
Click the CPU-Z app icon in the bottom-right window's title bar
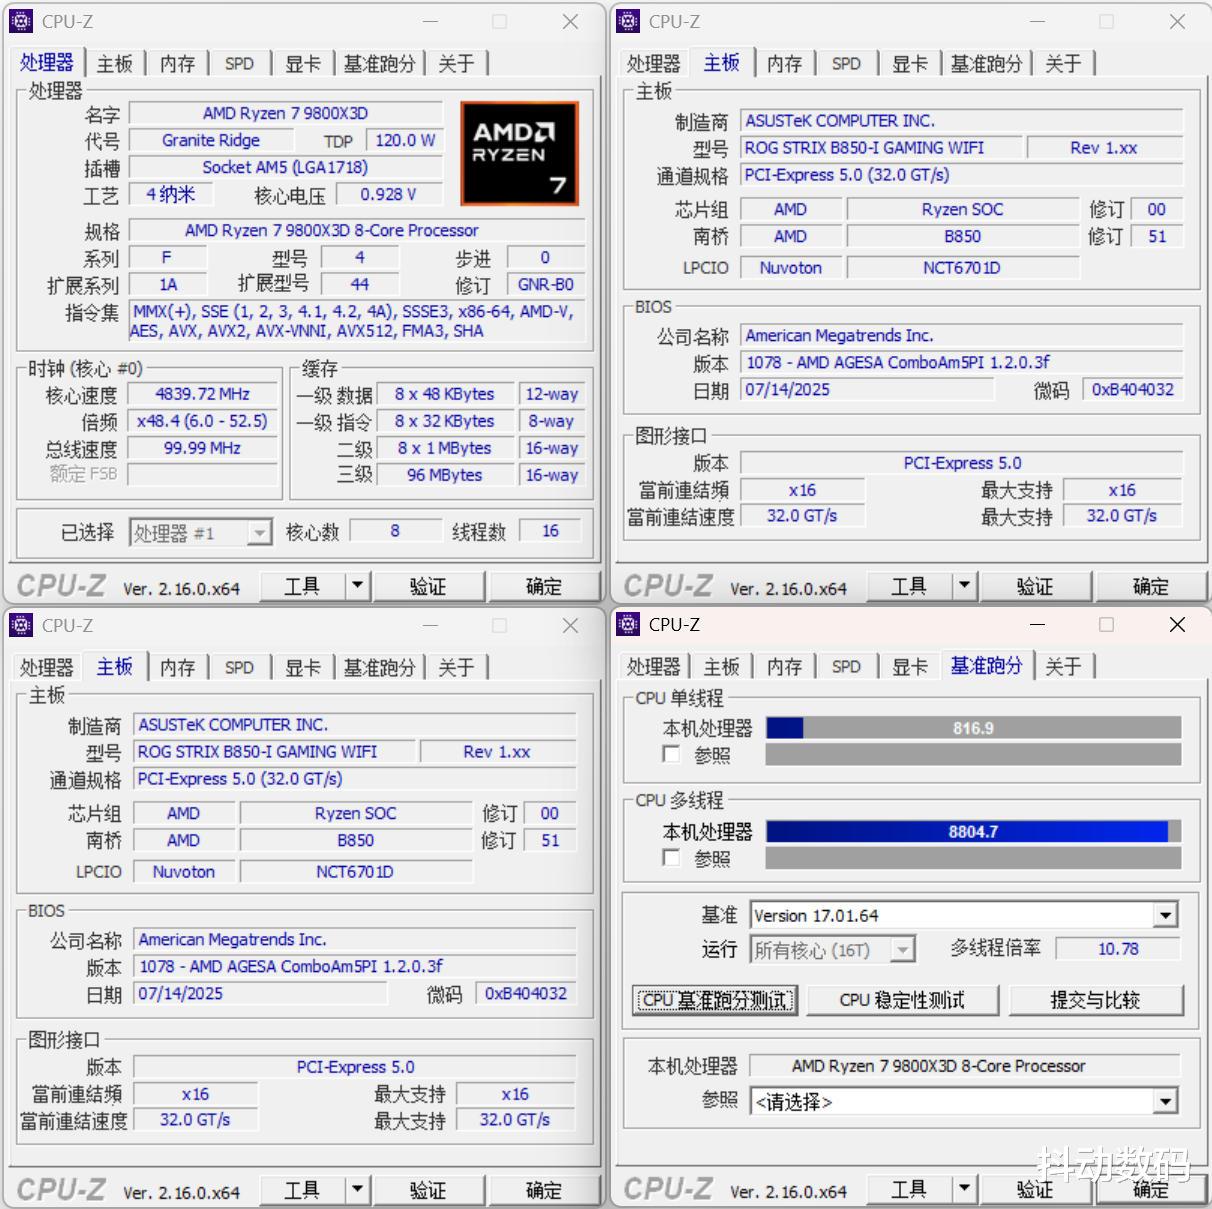click(628, 624)
